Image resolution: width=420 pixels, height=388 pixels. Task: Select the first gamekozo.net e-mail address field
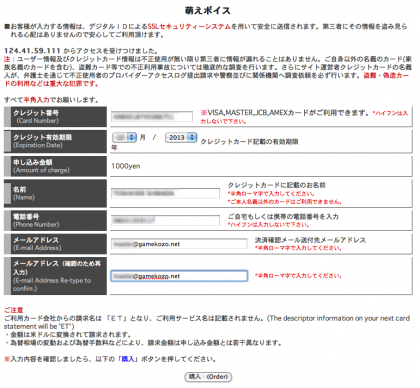click(x=179, y=244)
